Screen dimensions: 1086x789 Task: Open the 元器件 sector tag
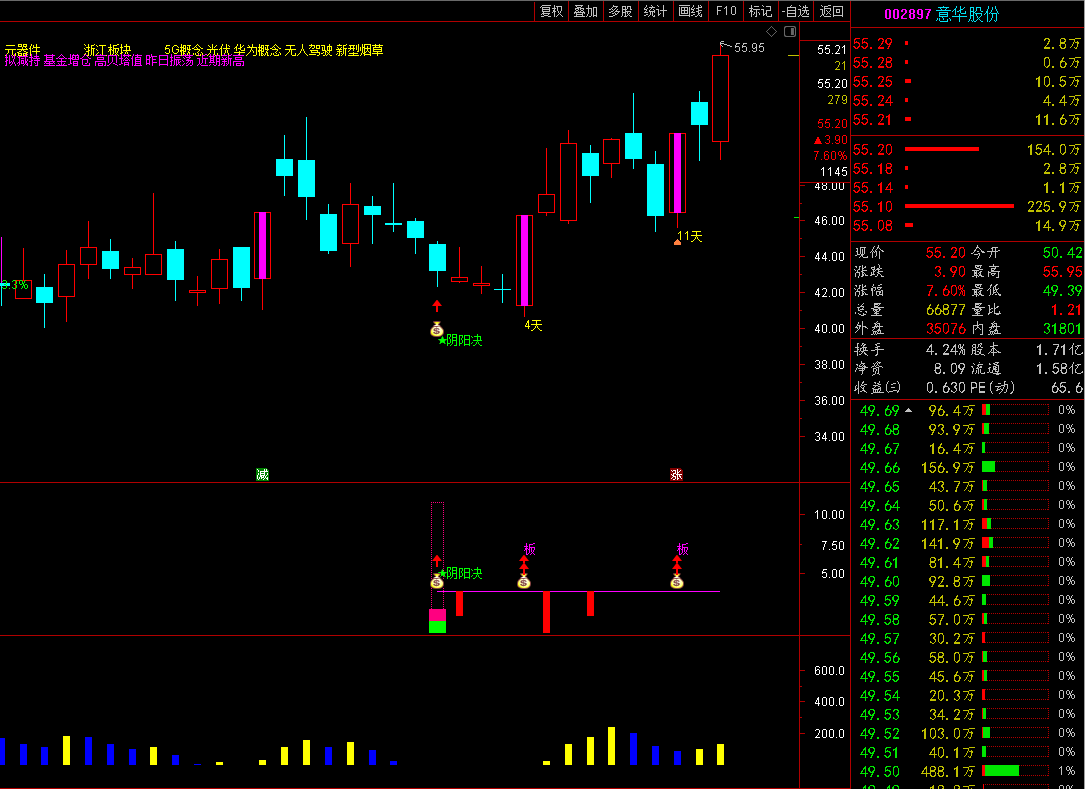[x=23, y=50]
